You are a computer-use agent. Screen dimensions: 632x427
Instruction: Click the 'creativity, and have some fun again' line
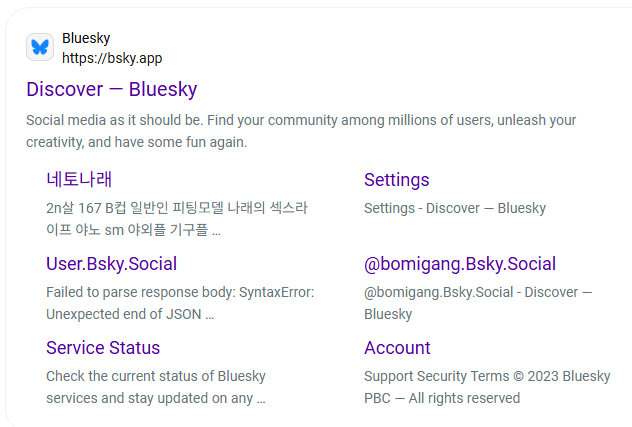136,142
